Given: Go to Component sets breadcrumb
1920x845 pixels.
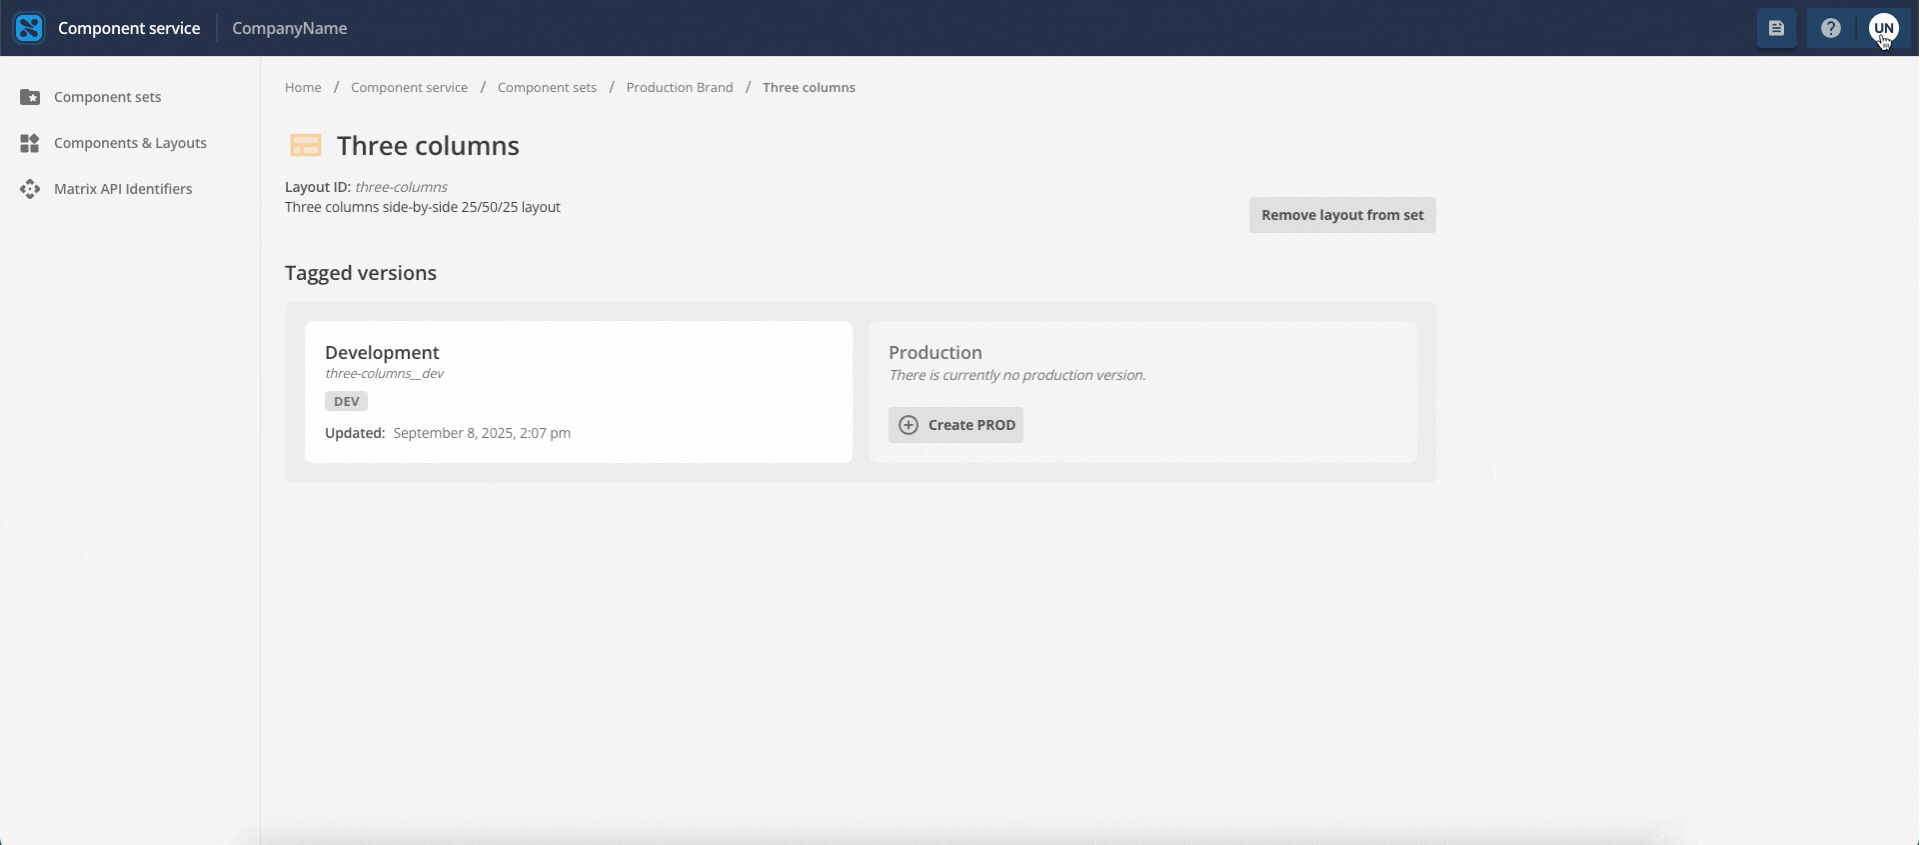Looking at the screenshot, I should point(547,87).
